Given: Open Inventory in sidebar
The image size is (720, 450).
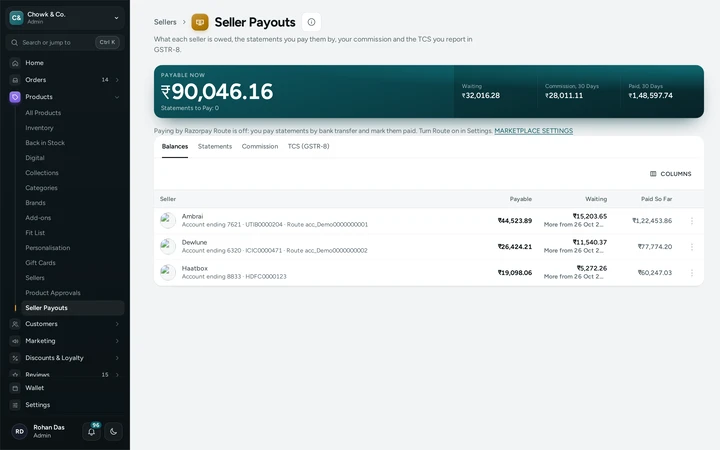Looking at the screenshot, I should click(39, 128).
